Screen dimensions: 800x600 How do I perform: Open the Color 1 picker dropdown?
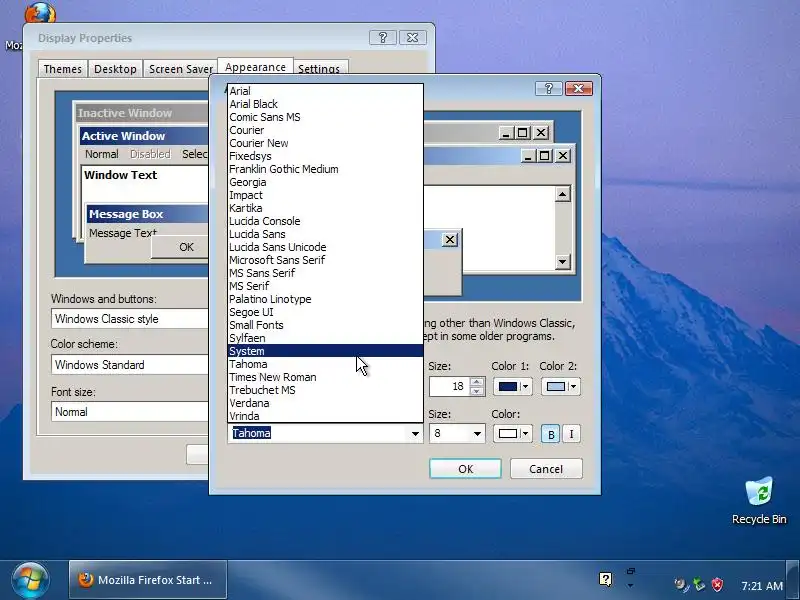513,386
